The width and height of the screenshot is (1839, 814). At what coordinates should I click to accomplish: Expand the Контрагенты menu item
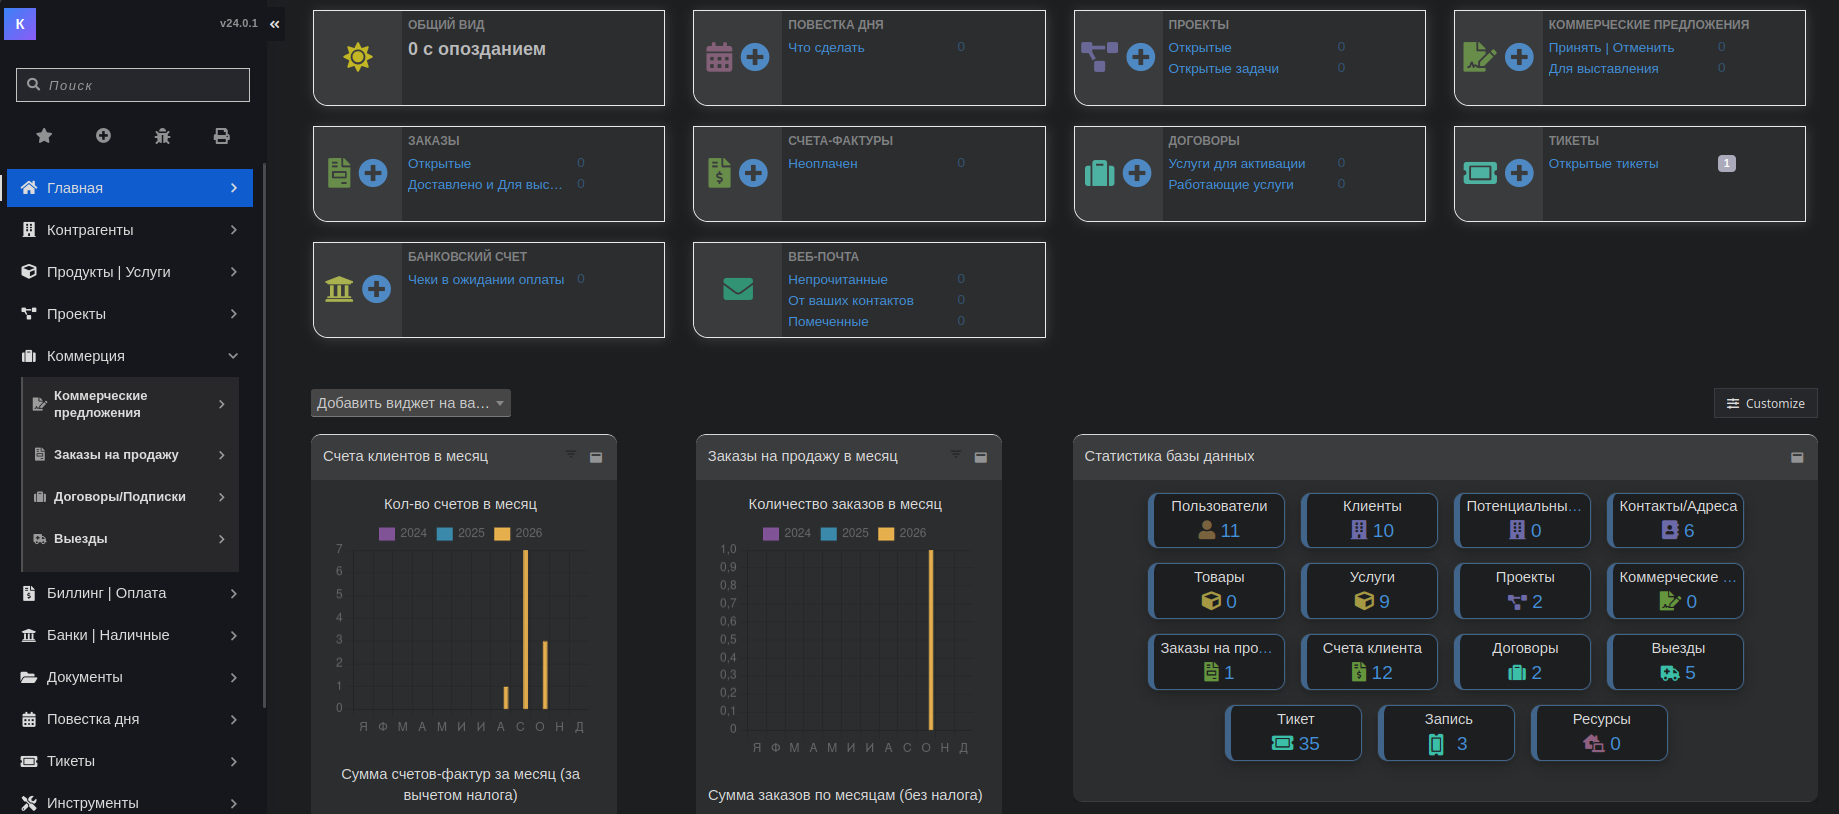pyautogui.click(x=130, y=230)
